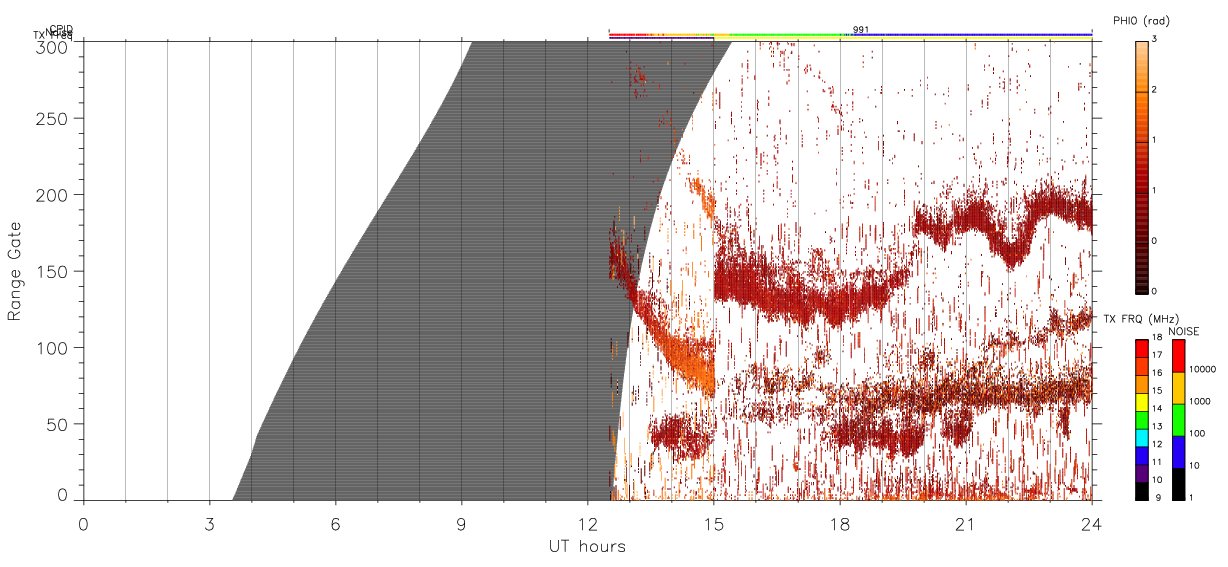Click the 'Range Gate' vertical axis label
This screenshot has width=1228, height=567.
pyautogui.click(x=14, y=270)
